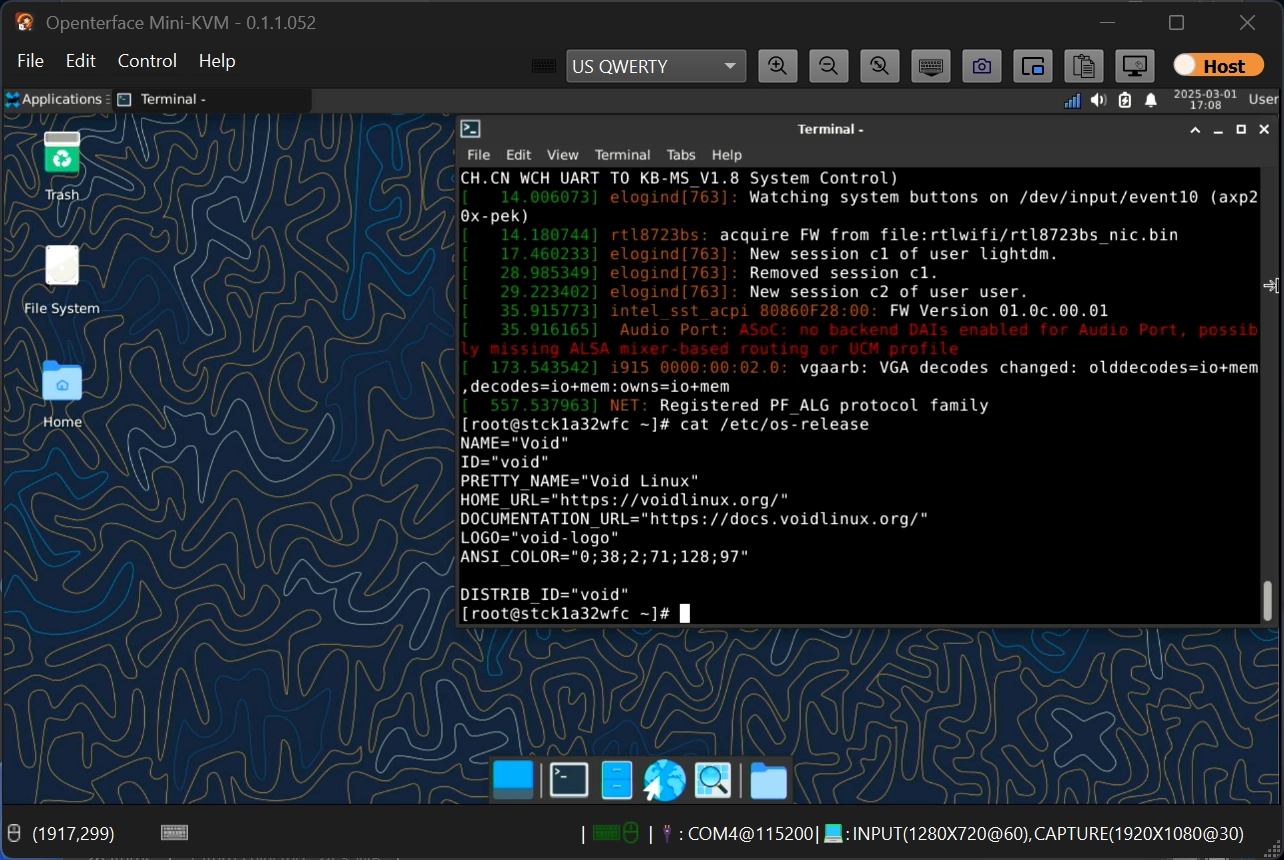Click the terminal window title bar icon

[x=470, y=129]
